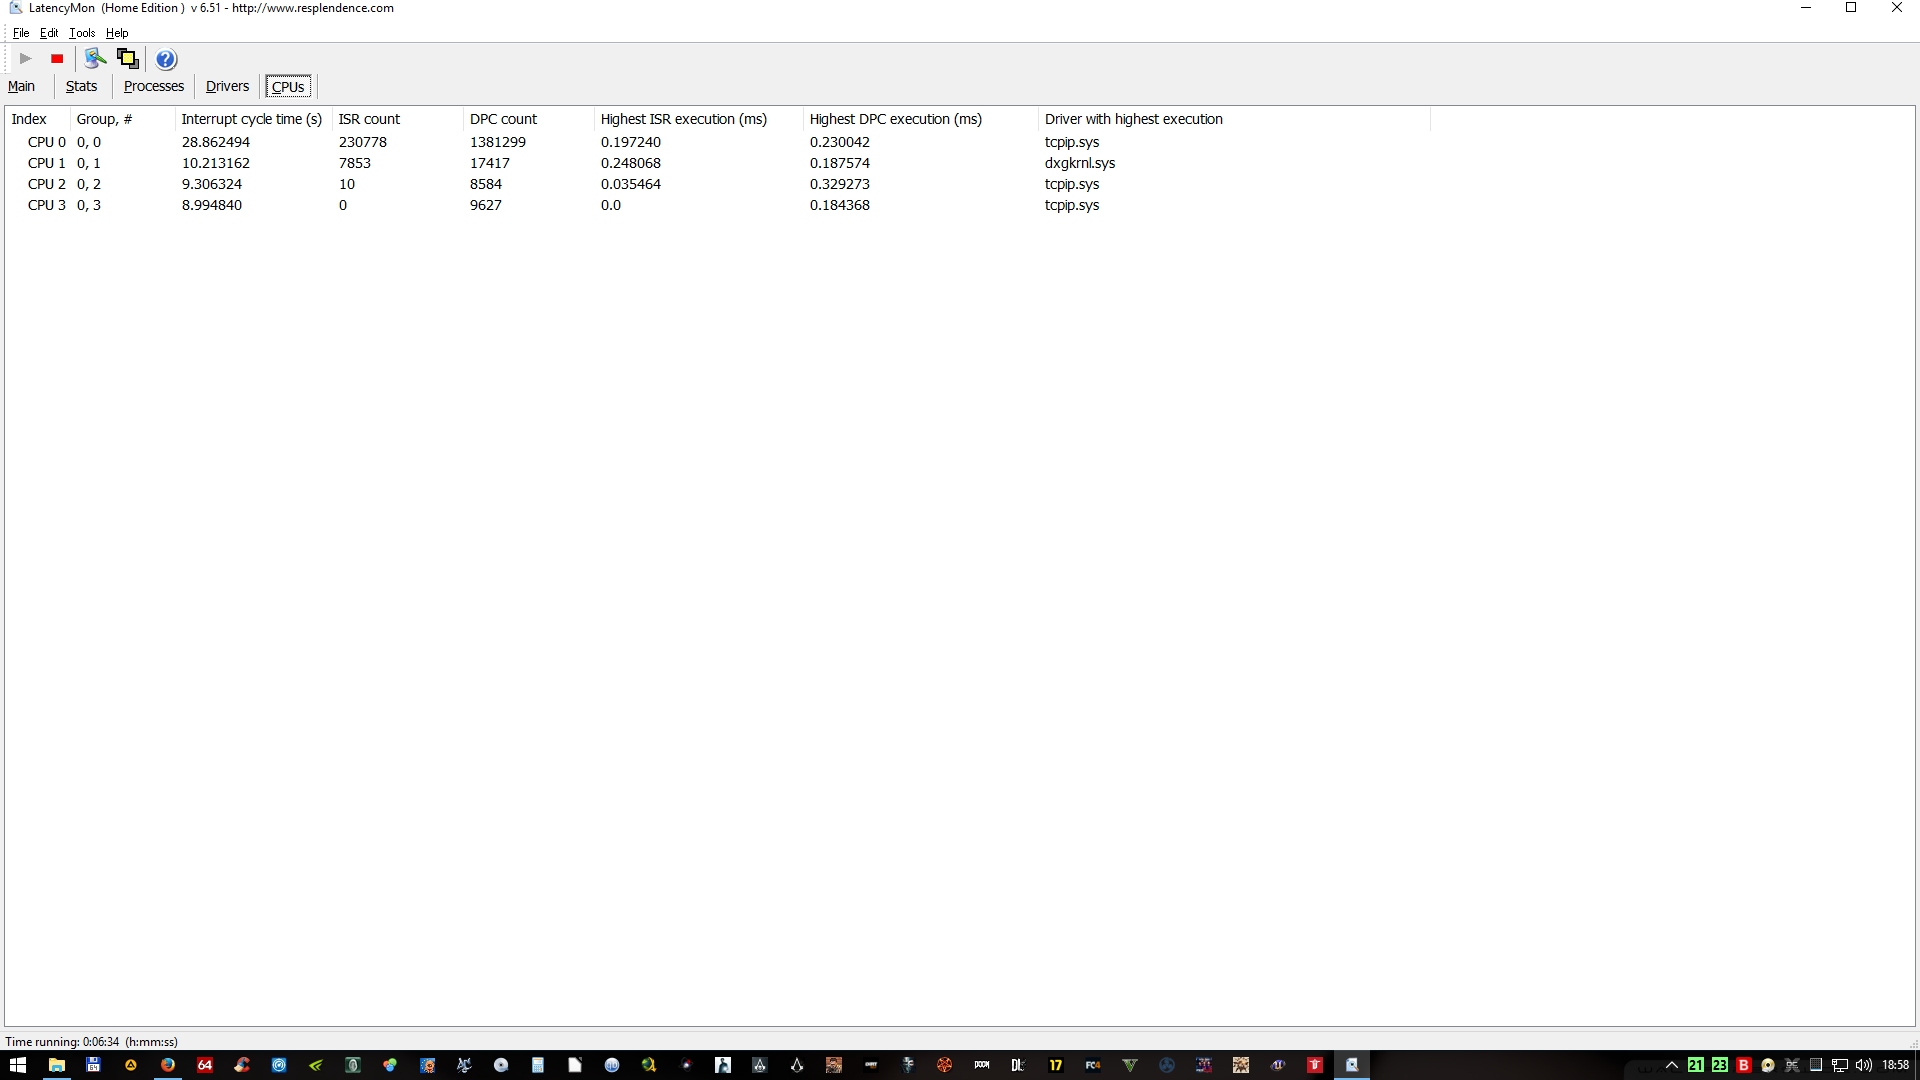
Task: Click the network tray icon
Action: pyautogui.click(x=1839, y=1065)
